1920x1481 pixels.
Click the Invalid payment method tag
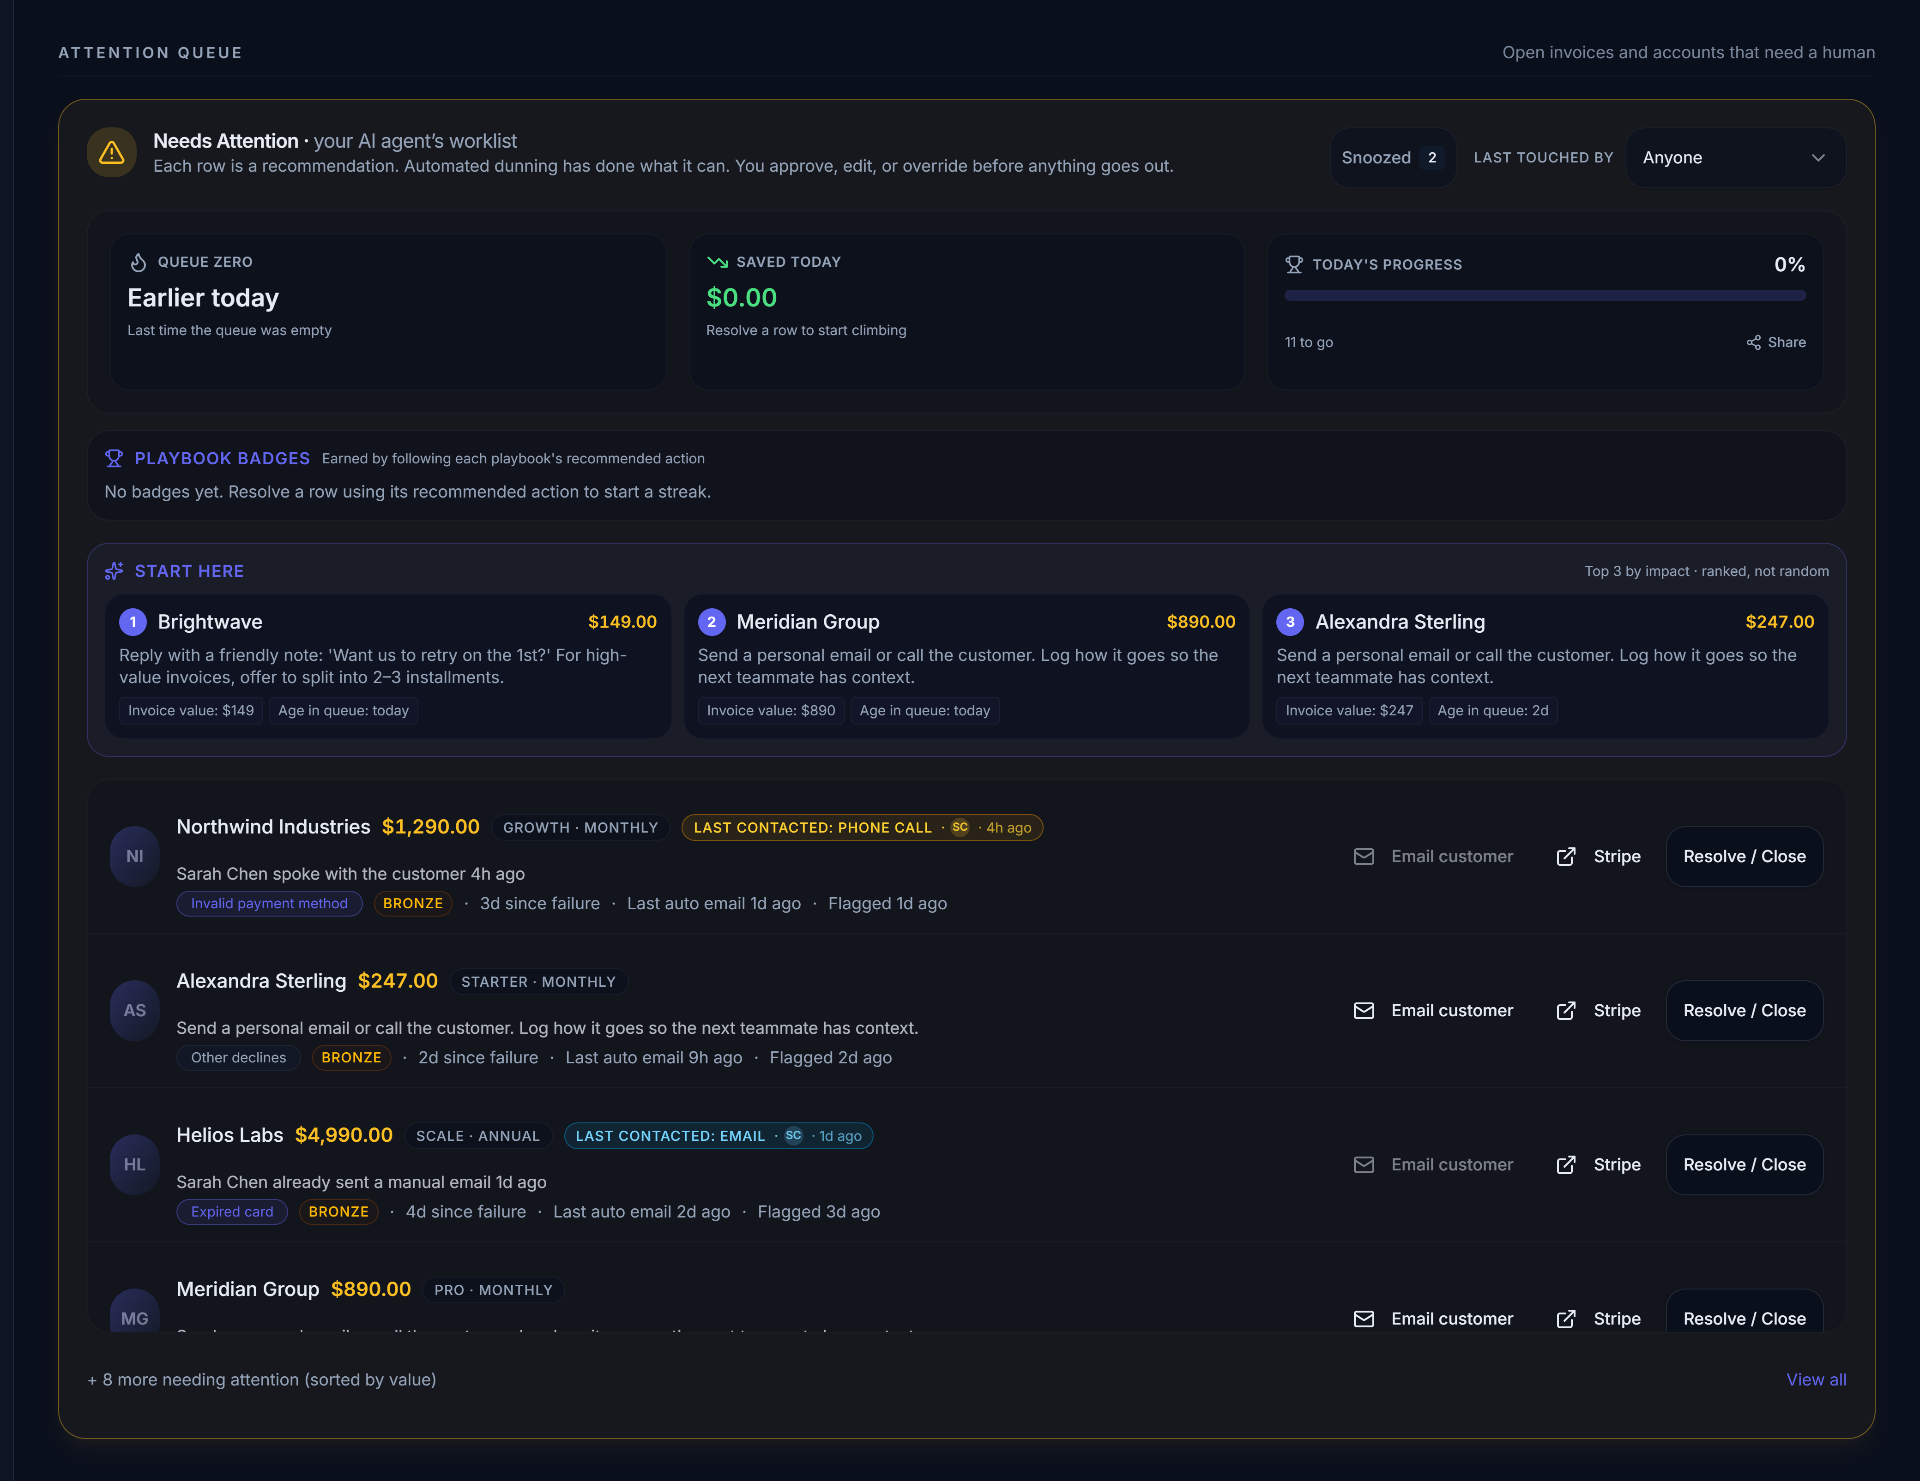[269, 903]
